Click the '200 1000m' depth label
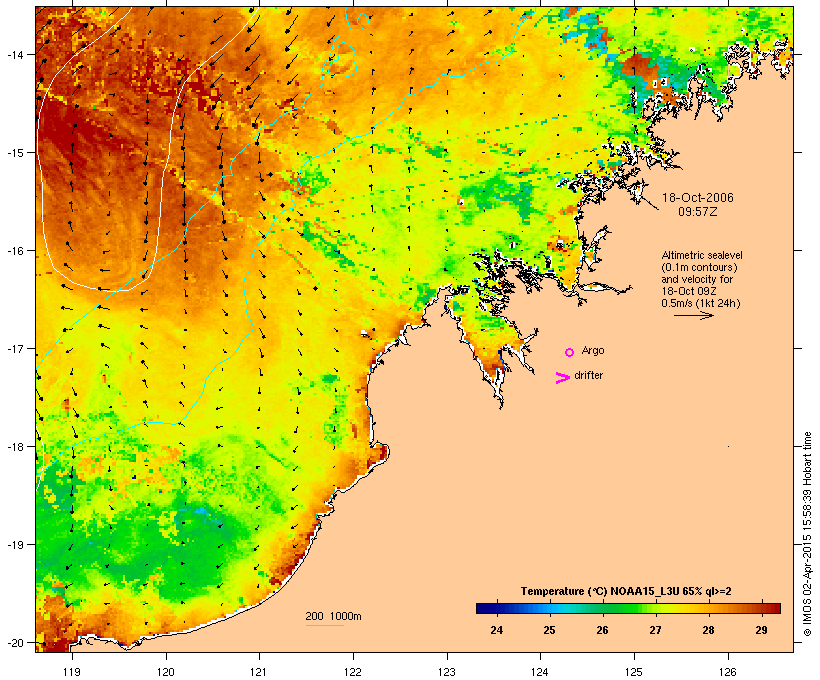Viewport: 820px width, 680px height. (x=333, y=616)
